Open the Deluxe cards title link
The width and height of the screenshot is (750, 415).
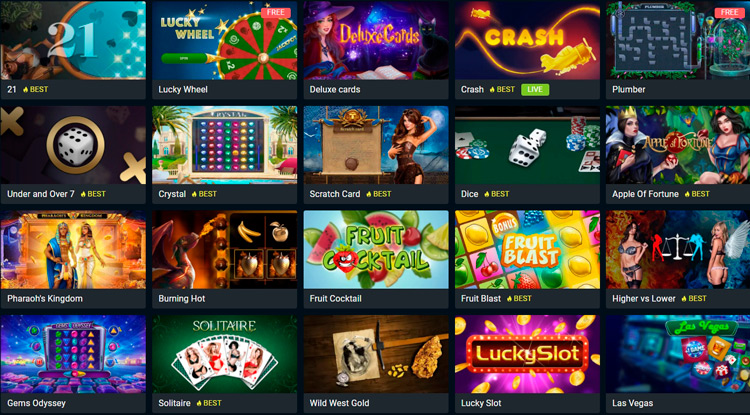point(335,89)
